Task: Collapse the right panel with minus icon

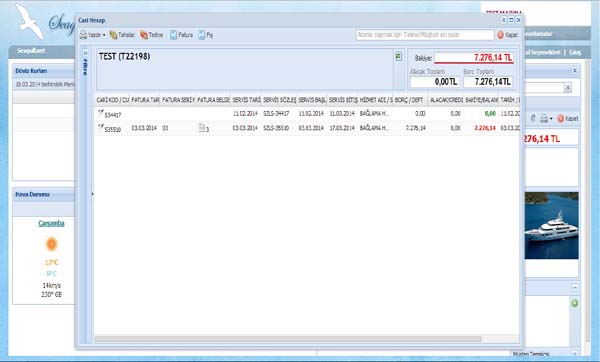Action: point(575,287)
